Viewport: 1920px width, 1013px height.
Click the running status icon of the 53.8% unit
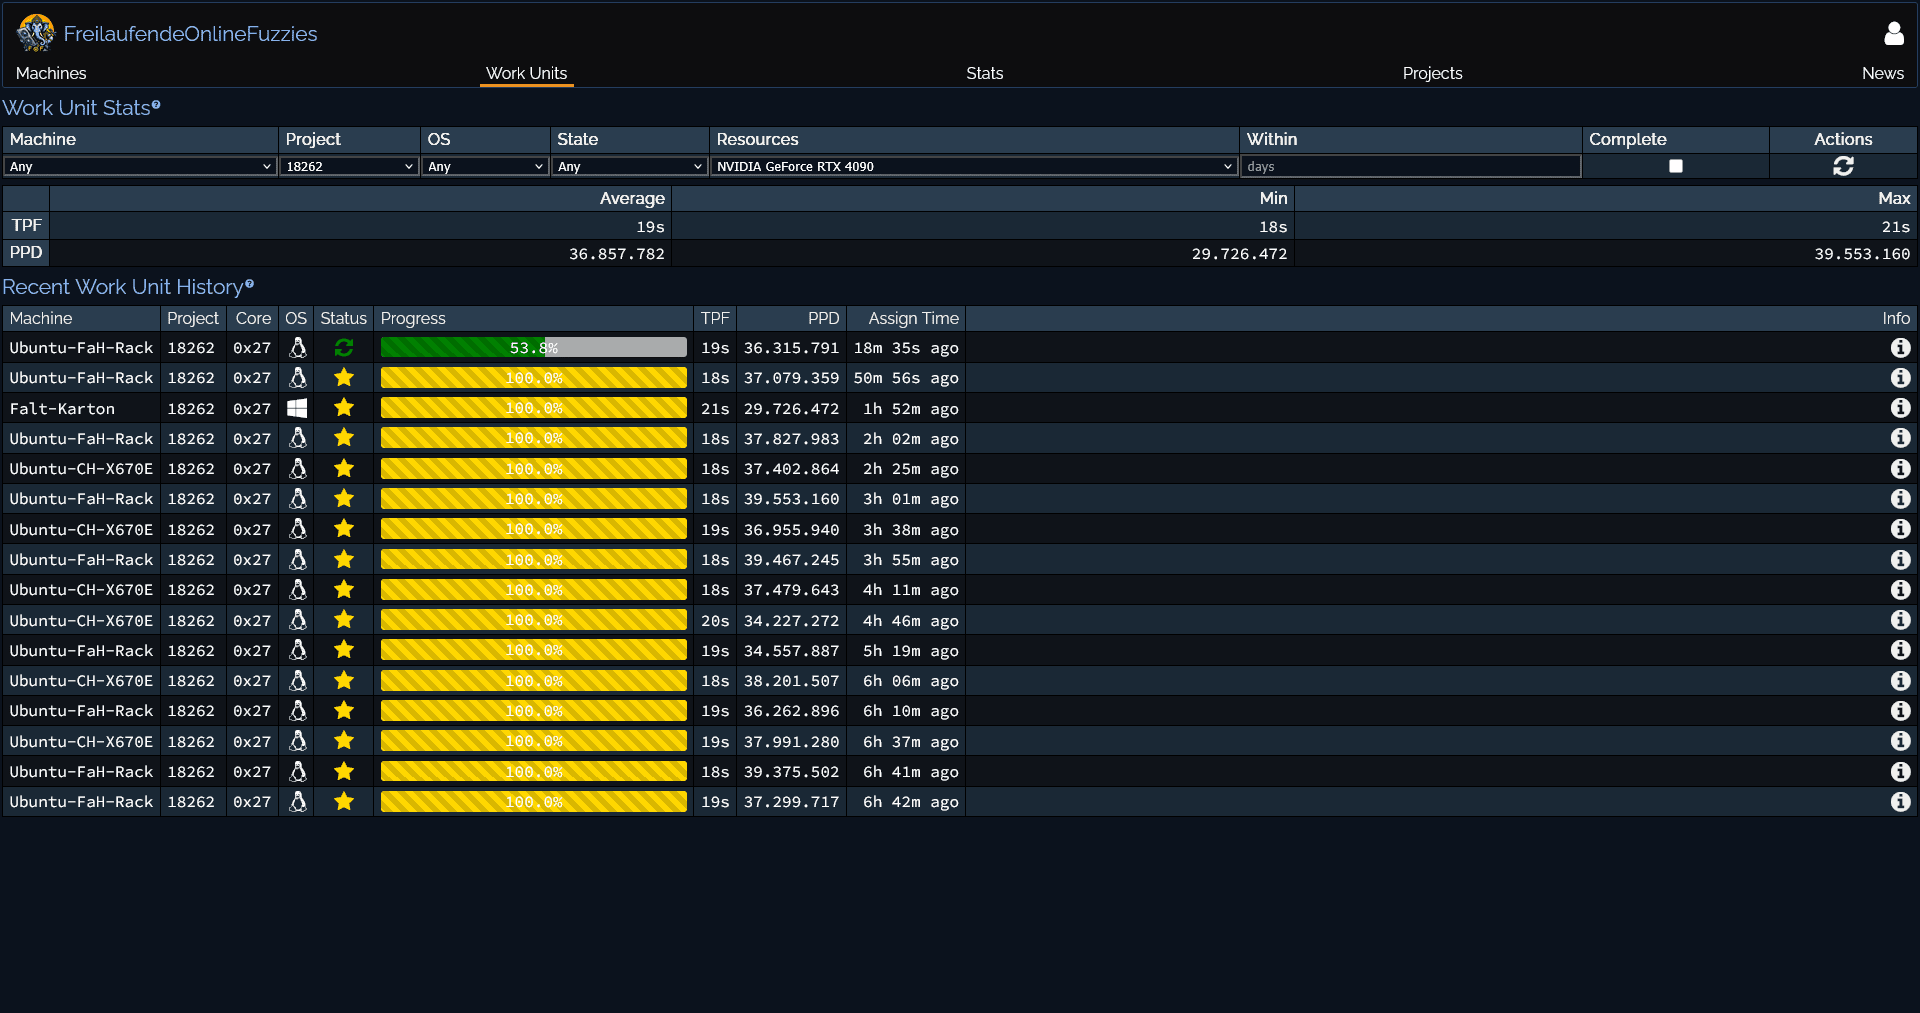click(344, 348)
